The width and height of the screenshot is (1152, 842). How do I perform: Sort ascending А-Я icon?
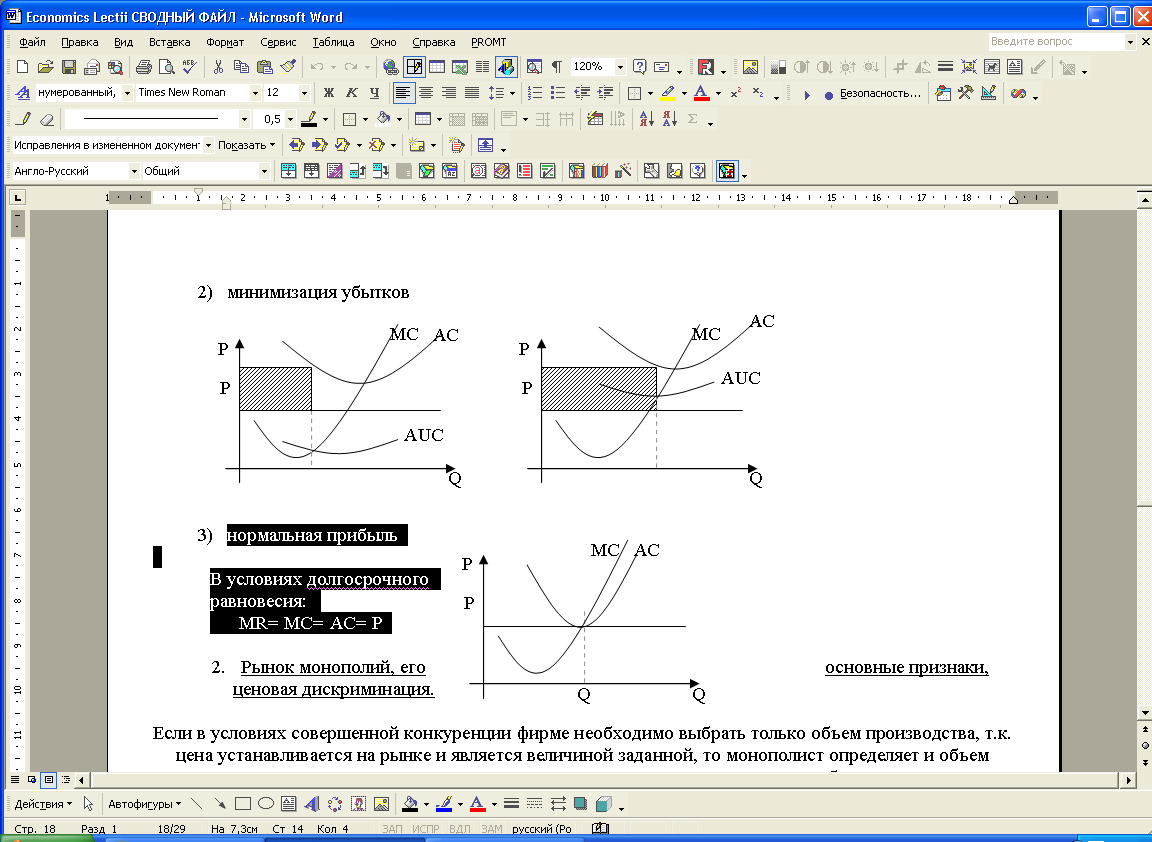click(647, 119)
